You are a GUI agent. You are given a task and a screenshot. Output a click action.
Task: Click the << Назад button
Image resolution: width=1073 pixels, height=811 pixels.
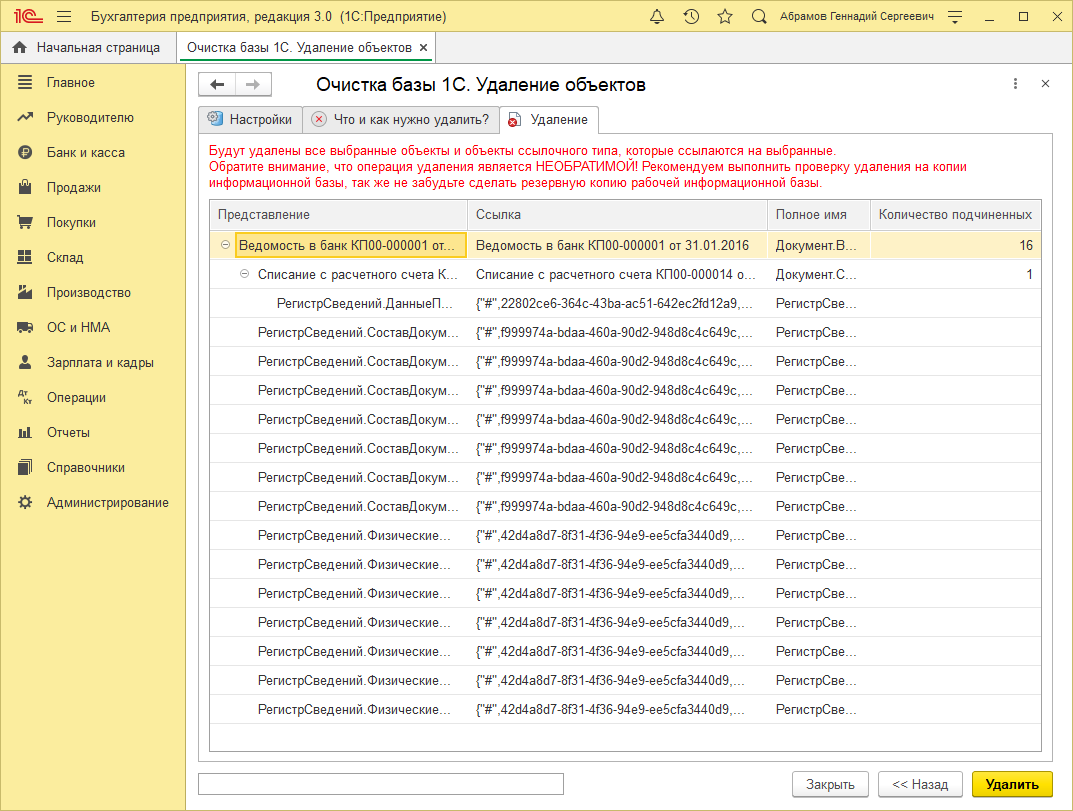pos(920,785)
